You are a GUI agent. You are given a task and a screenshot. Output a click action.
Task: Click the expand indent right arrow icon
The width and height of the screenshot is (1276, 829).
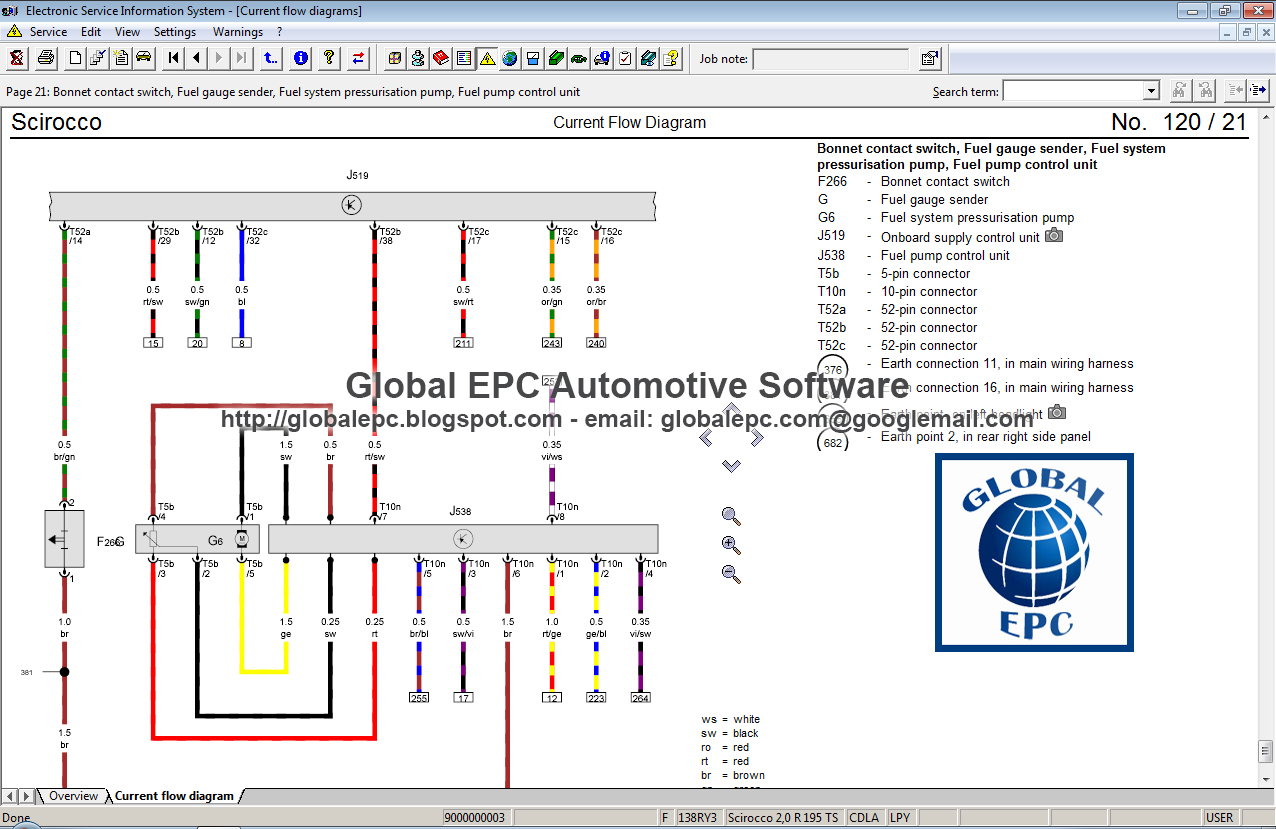coord(1258,91)
